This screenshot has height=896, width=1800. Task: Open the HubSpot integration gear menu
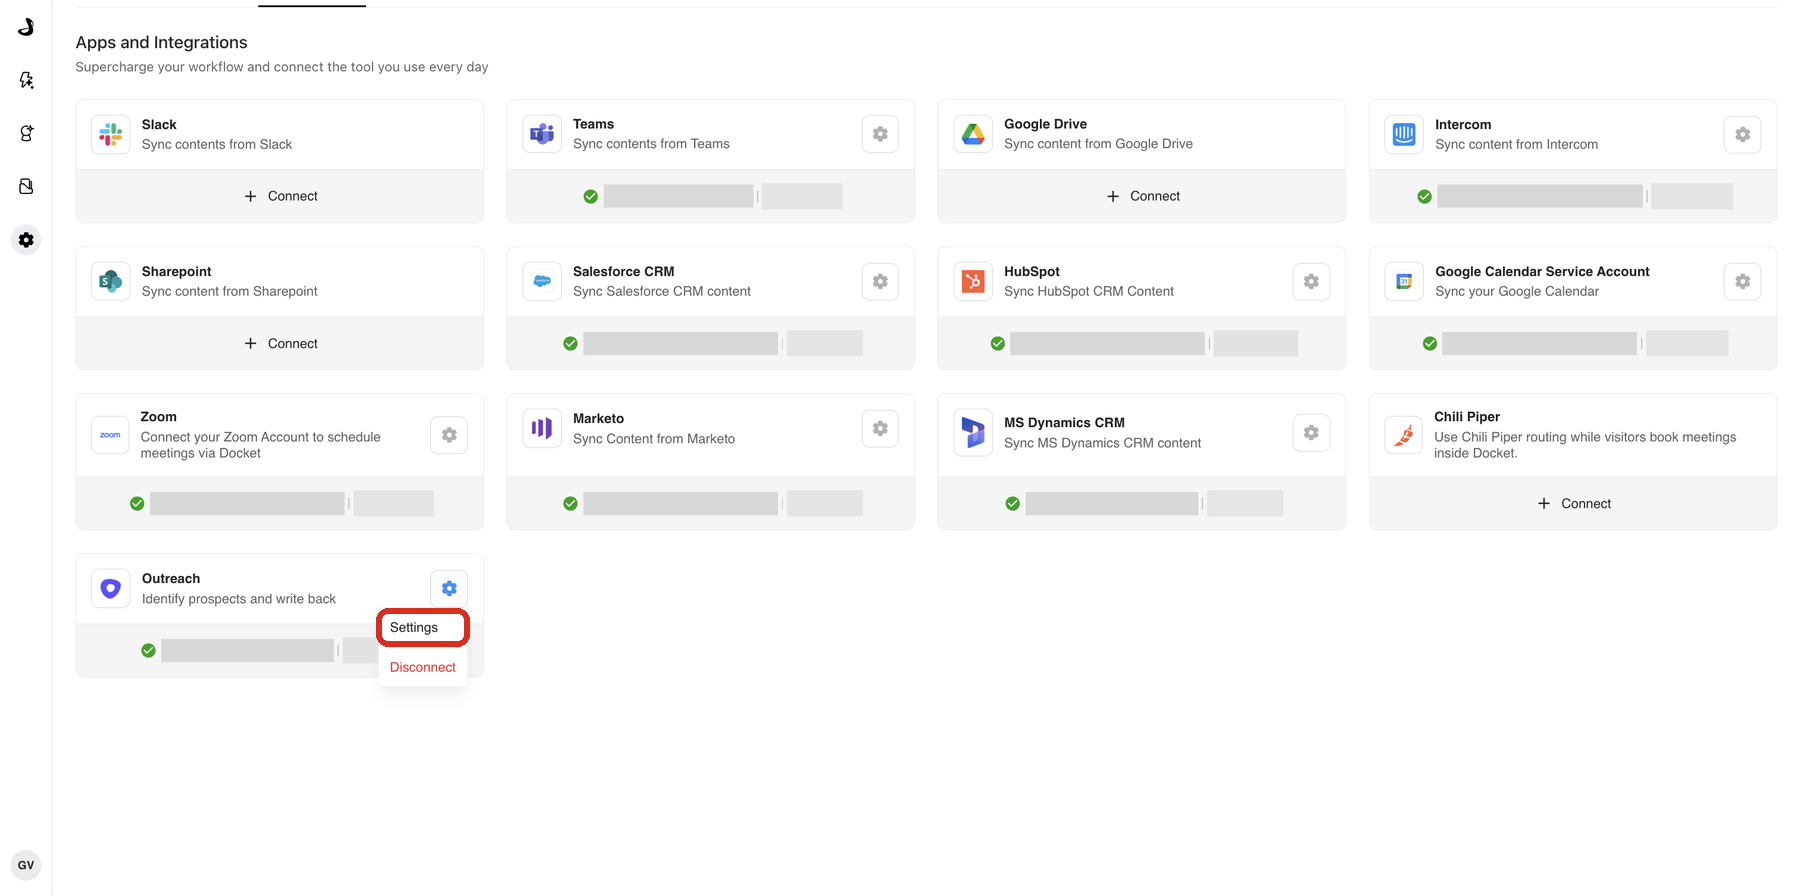(1311, 281)
